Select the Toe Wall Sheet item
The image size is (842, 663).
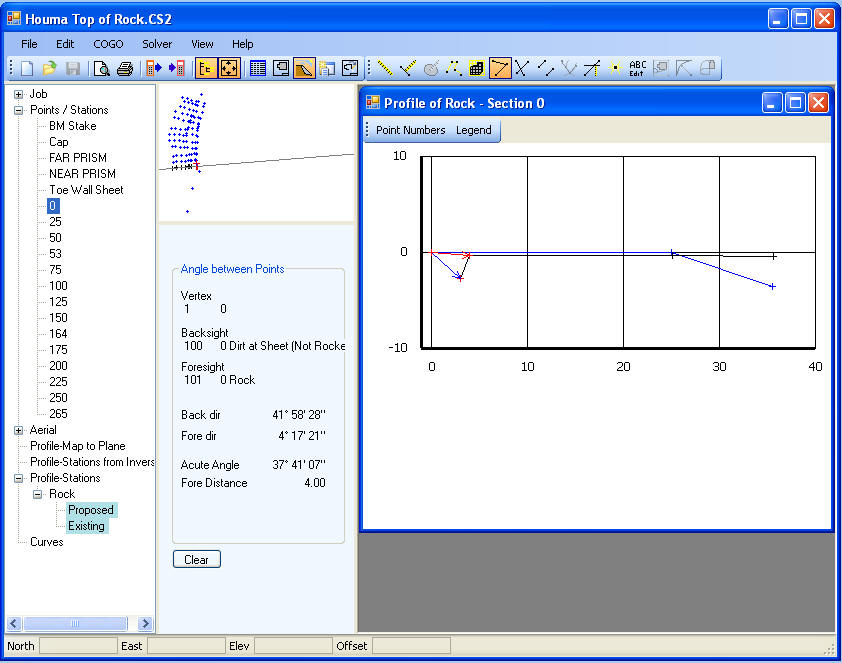(x=86, y=190)
